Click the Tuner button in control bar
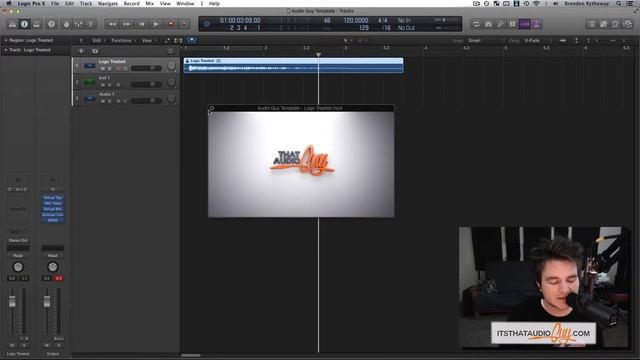Screen dimensions: 640x360 [x=500, y=24]
